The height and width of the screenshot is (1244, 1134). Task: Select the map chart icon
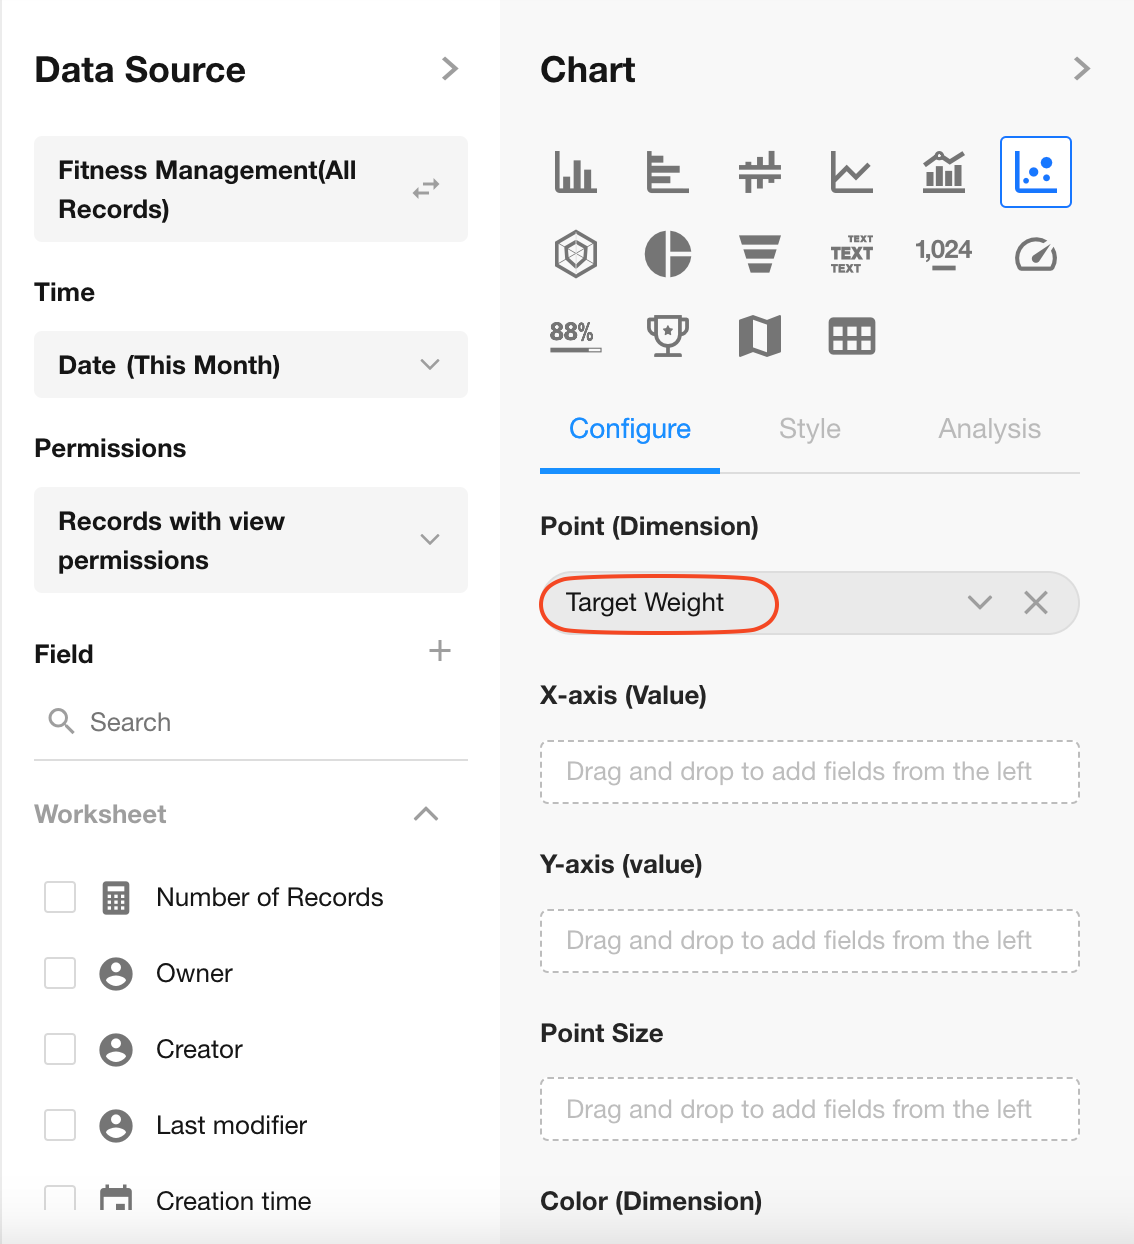pyautogui.click(x=760, y=336)
